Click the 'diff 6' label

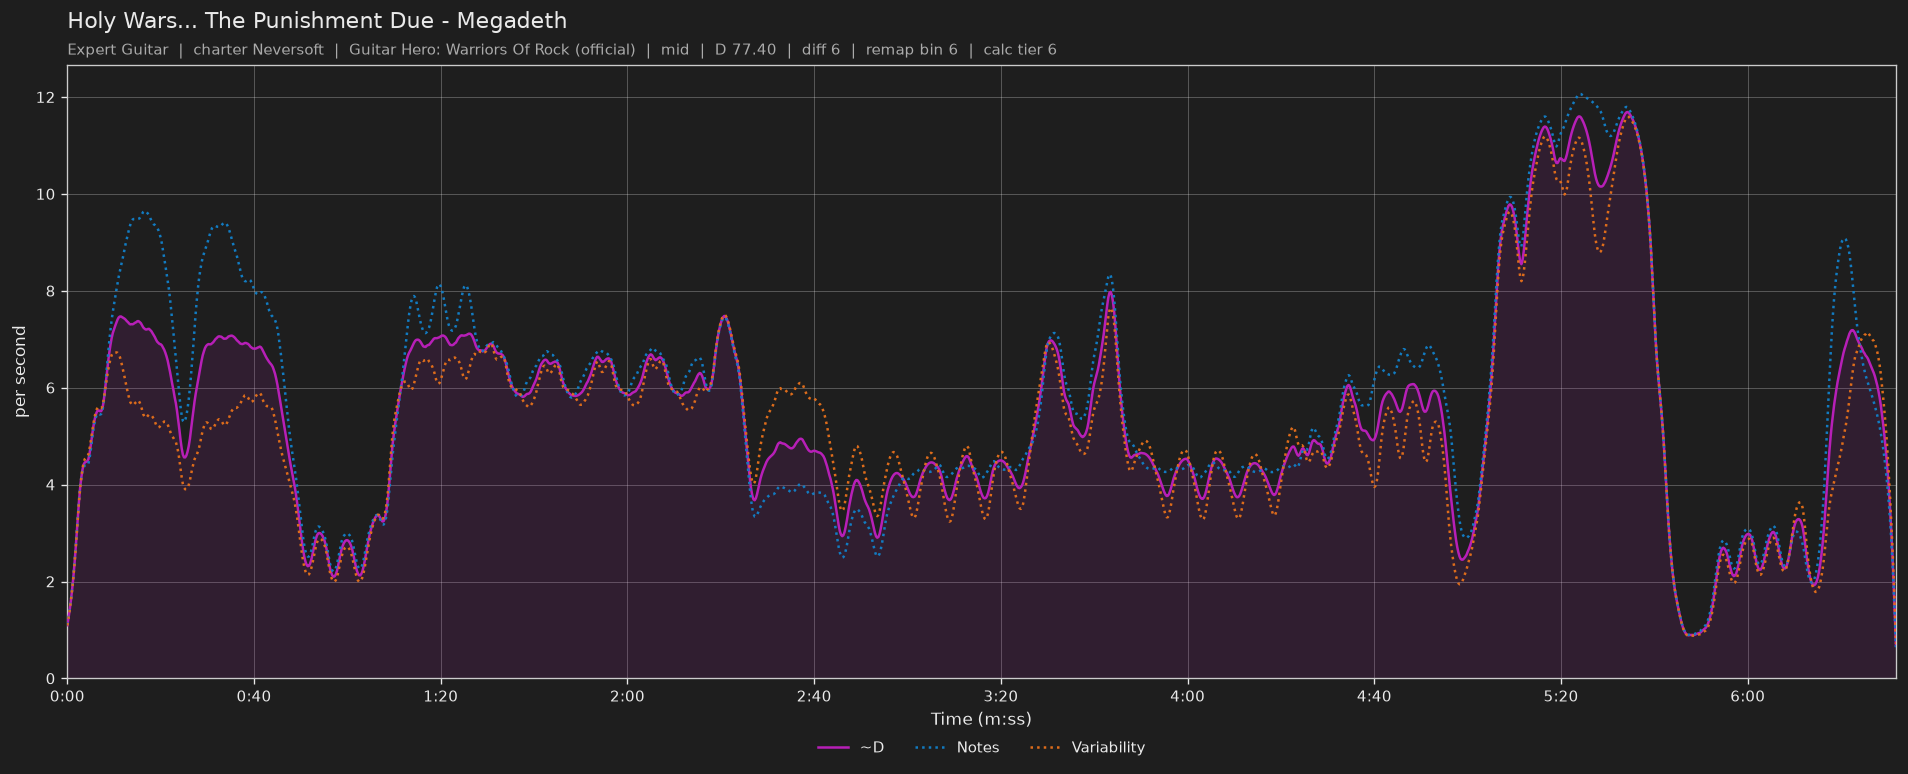pos(821,50)
